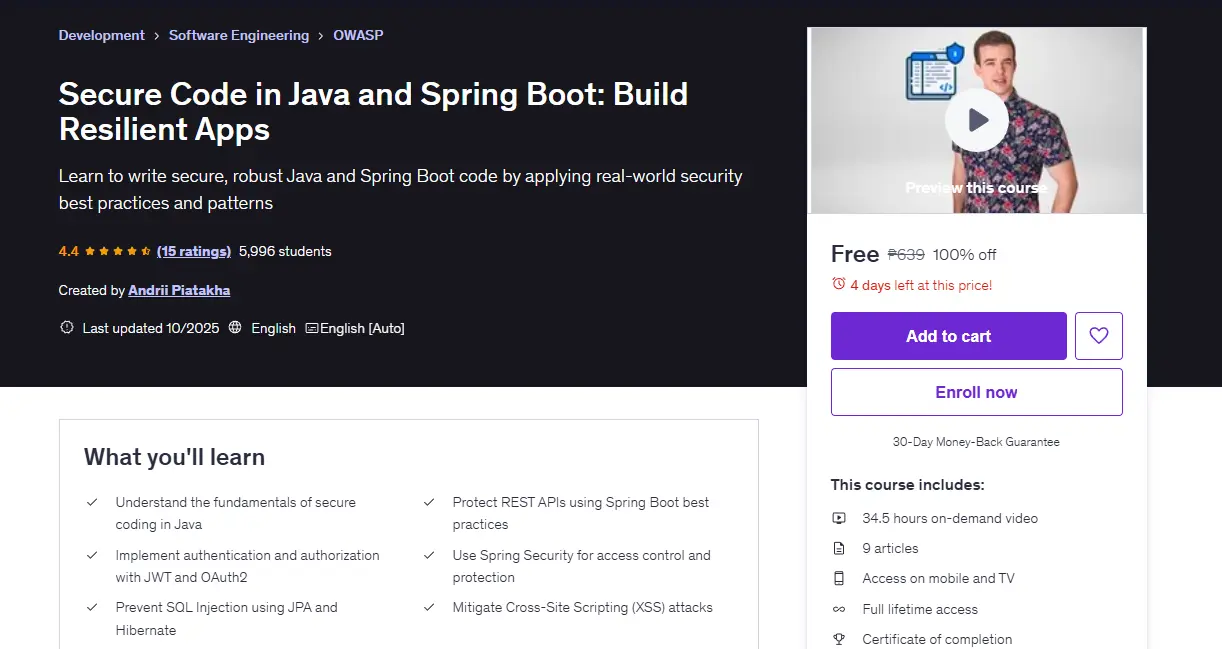Click the last updated badge icon
The width and height of the screenshot is (1222, 649).
click(67, 328)
